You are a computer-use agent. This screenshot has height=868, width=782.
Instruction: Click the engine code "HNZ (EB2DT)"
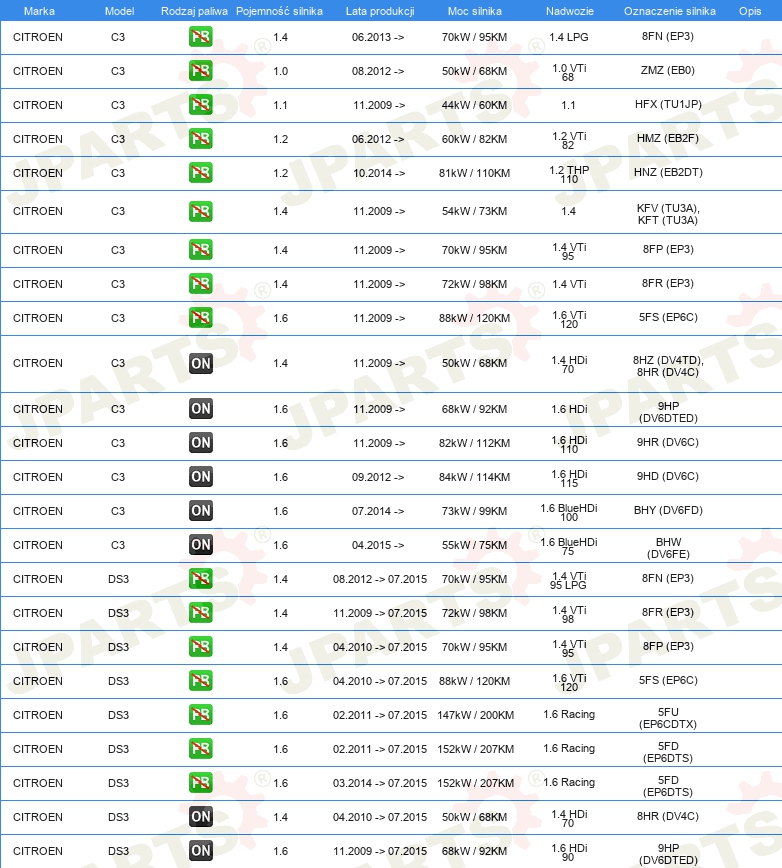(x=668, y=172)
